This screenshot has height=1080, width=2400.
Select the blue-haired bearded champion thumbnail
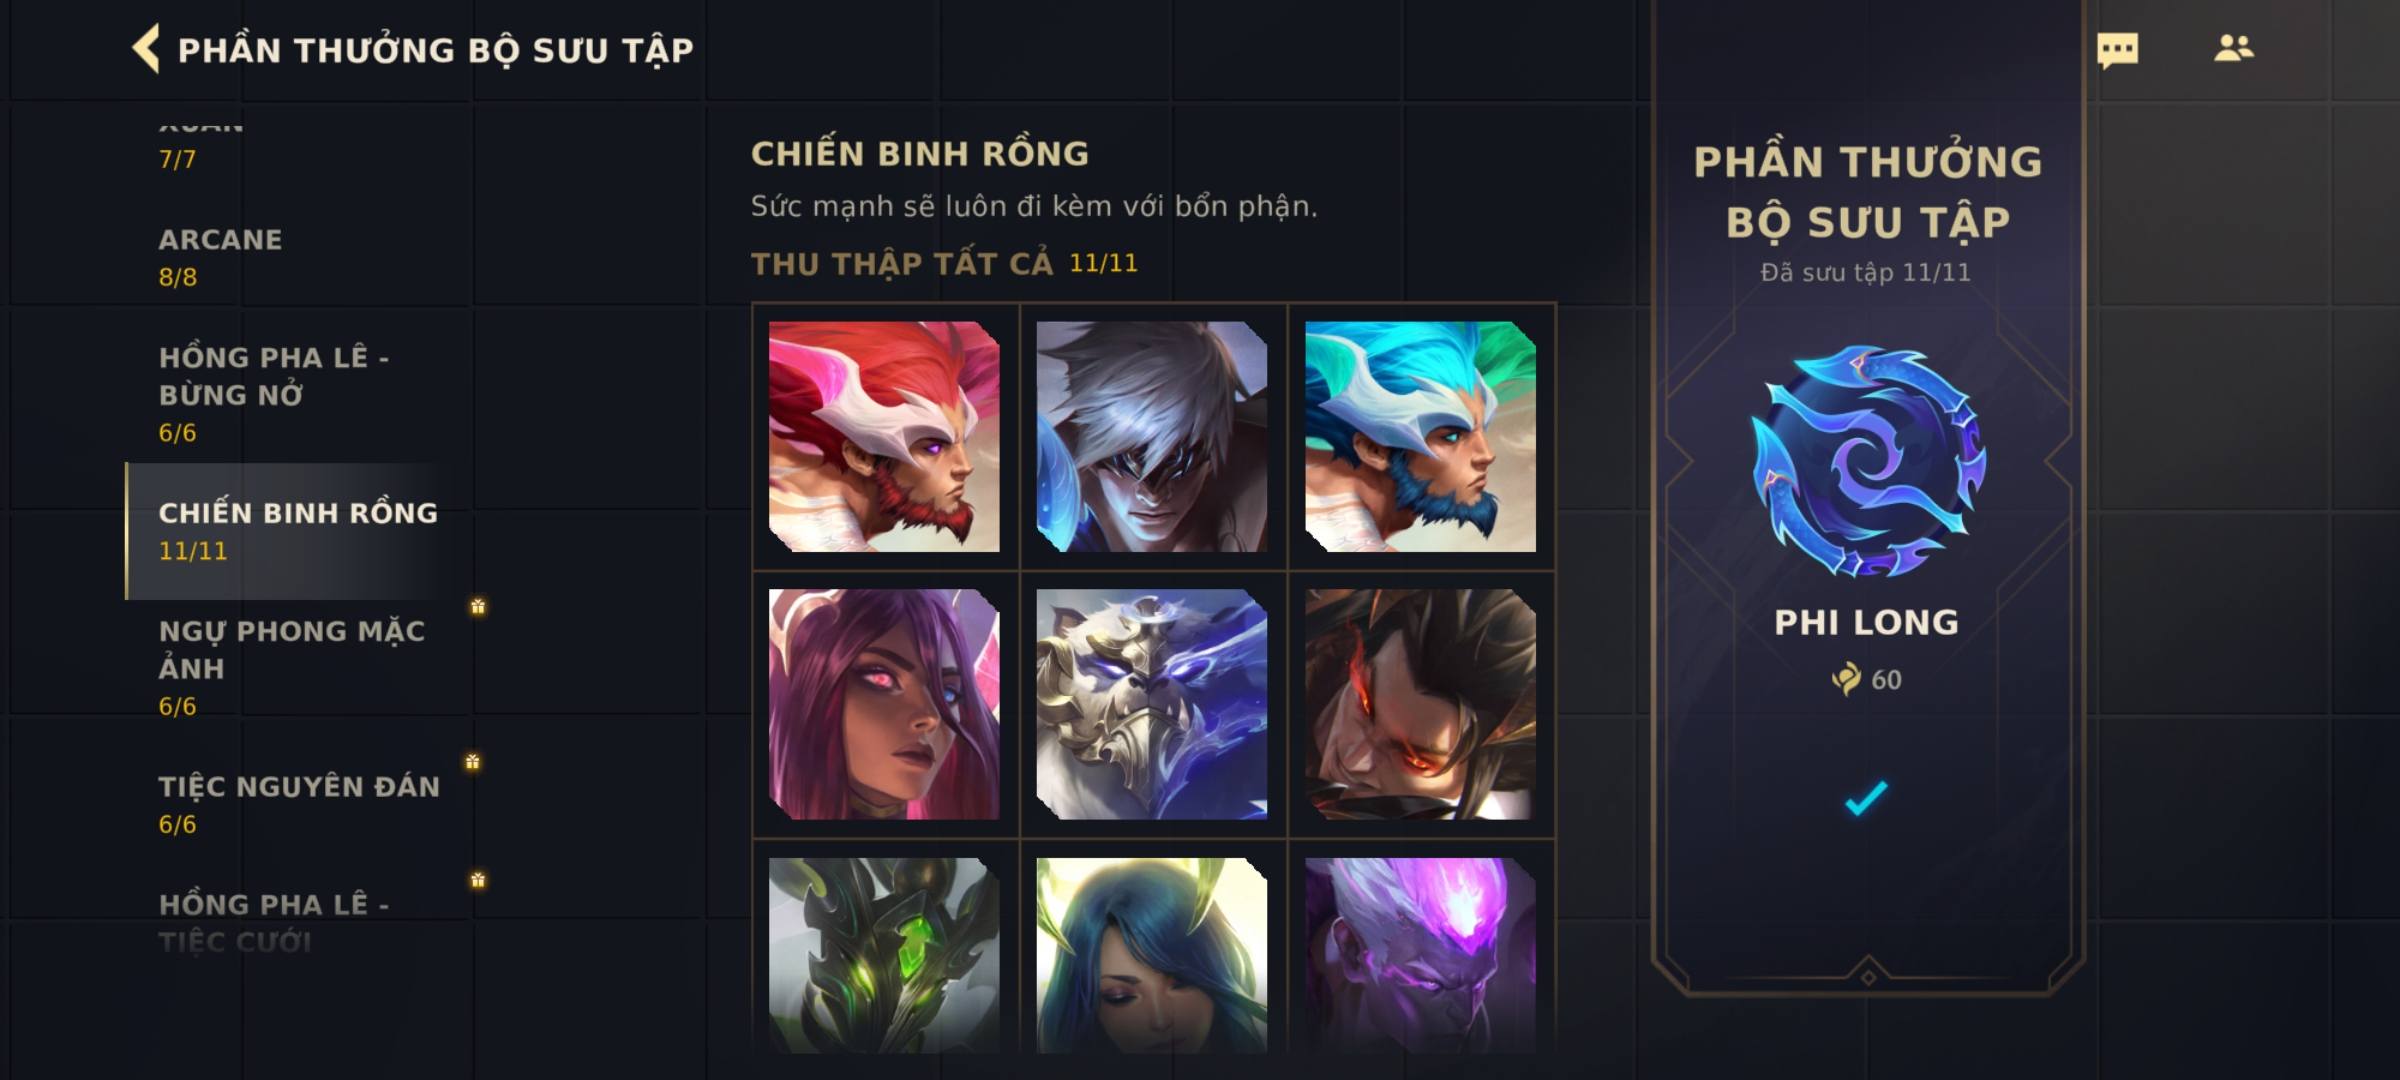1420,436
